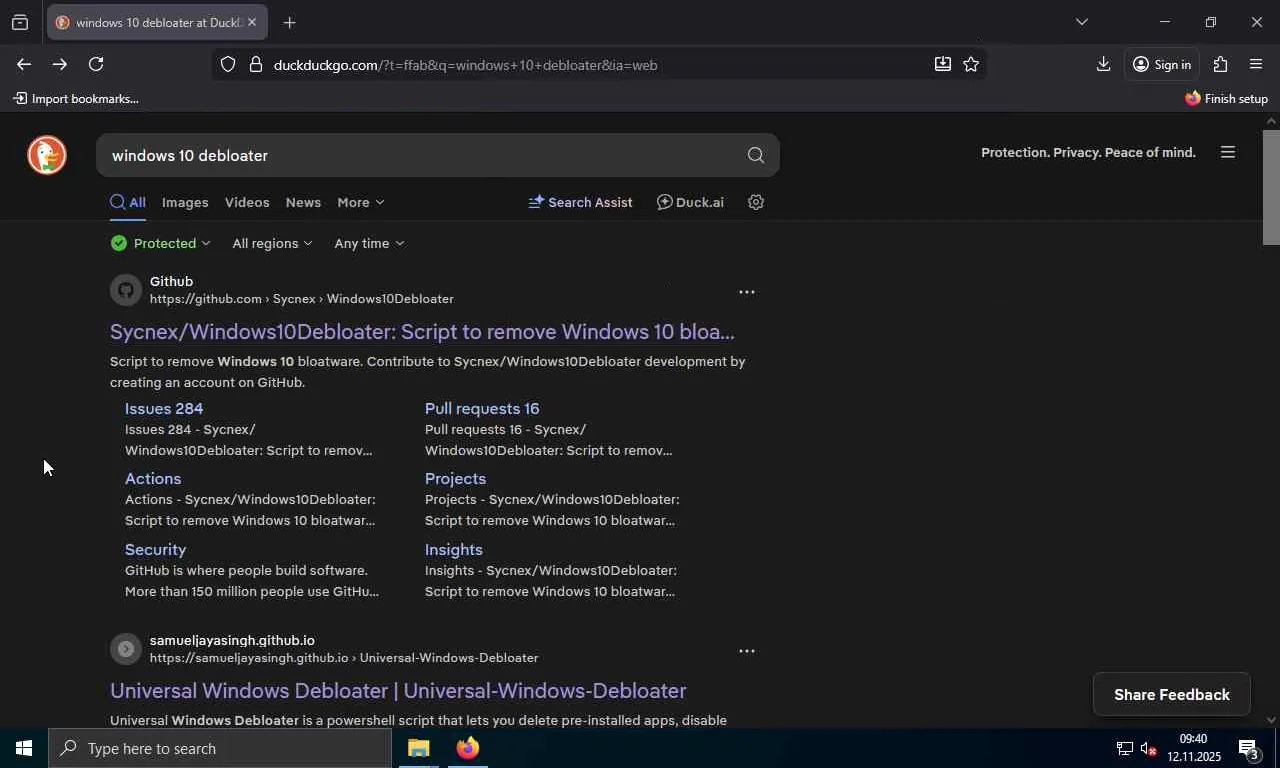
Task: Click the Sign in button
Action: pyautogui.click(x=1162, y=64)
